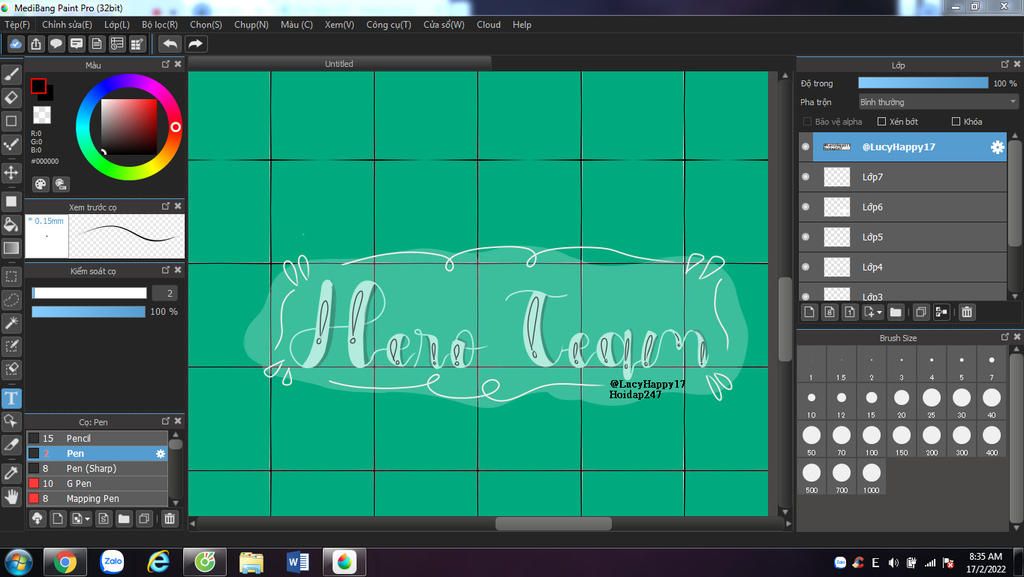Select the Eraser tool
1024x577 pixels.
pos(11,98)
